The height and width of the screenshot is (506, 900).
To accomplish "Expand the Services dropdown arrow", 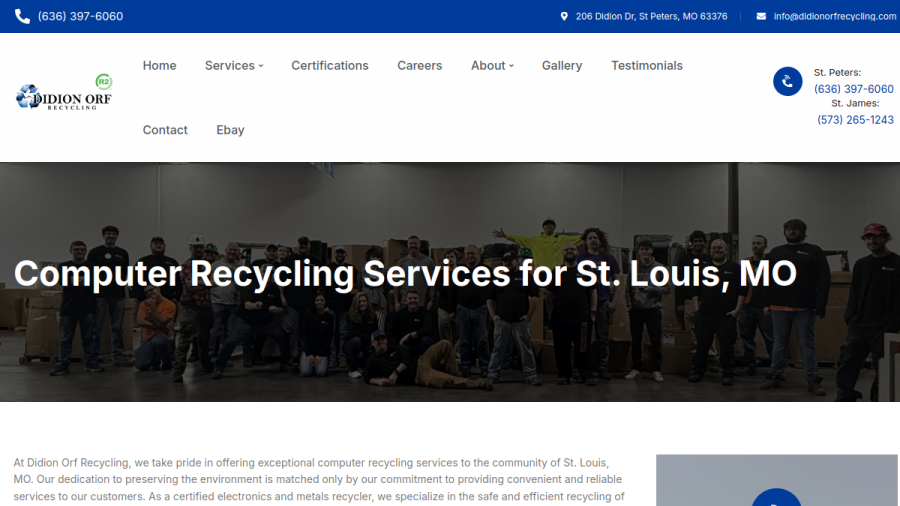I will (261, 66).
